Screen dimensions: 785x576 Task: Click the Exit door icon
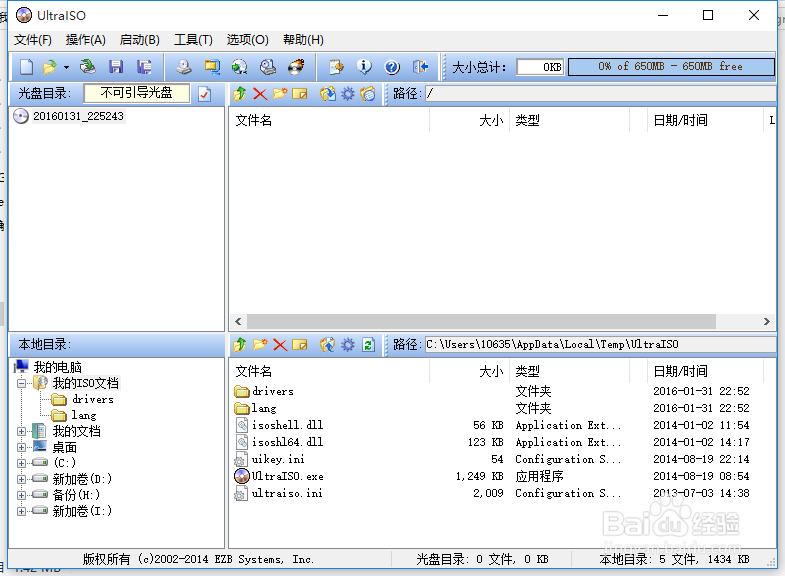click(x=420, y=67)
